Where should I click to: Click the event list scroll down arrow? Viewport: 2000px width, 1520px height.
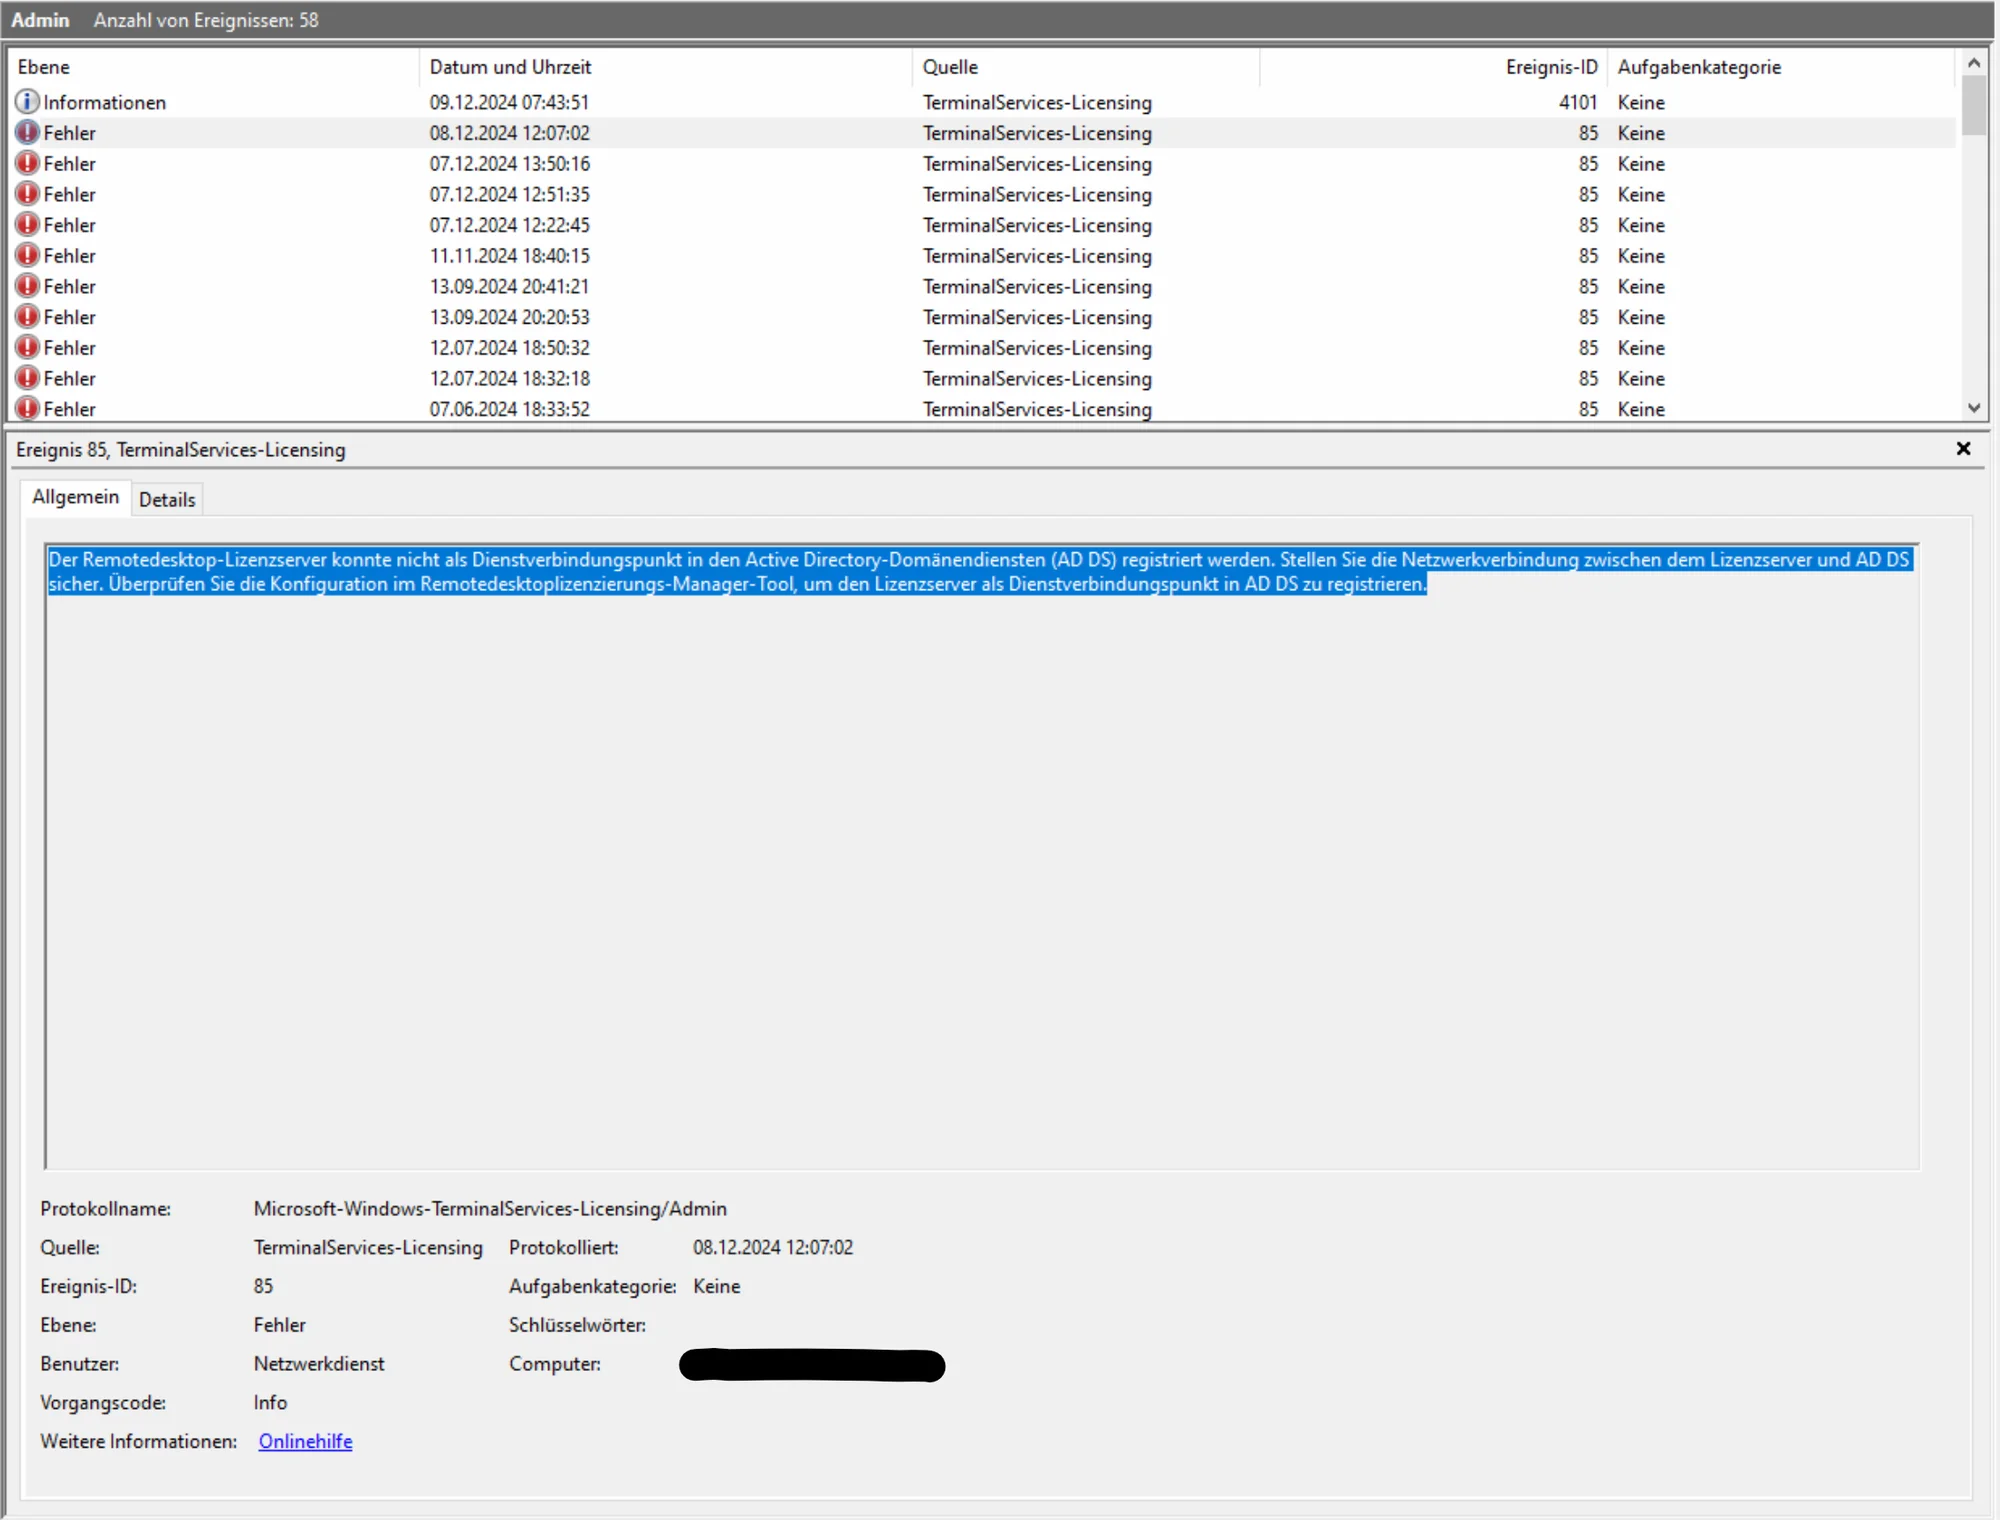[1973, 407]
